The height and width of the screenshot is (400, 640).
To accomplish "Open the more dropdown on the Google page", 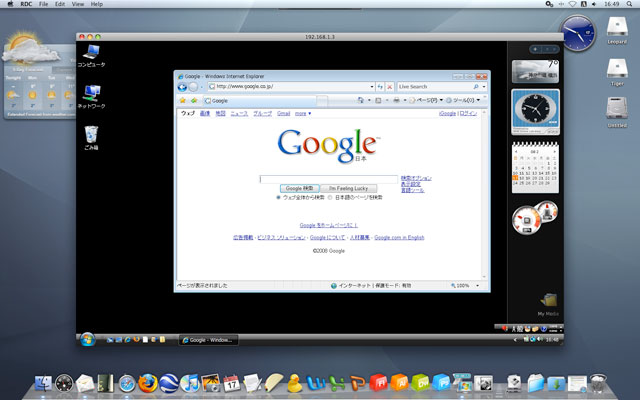I will point(303,113).
